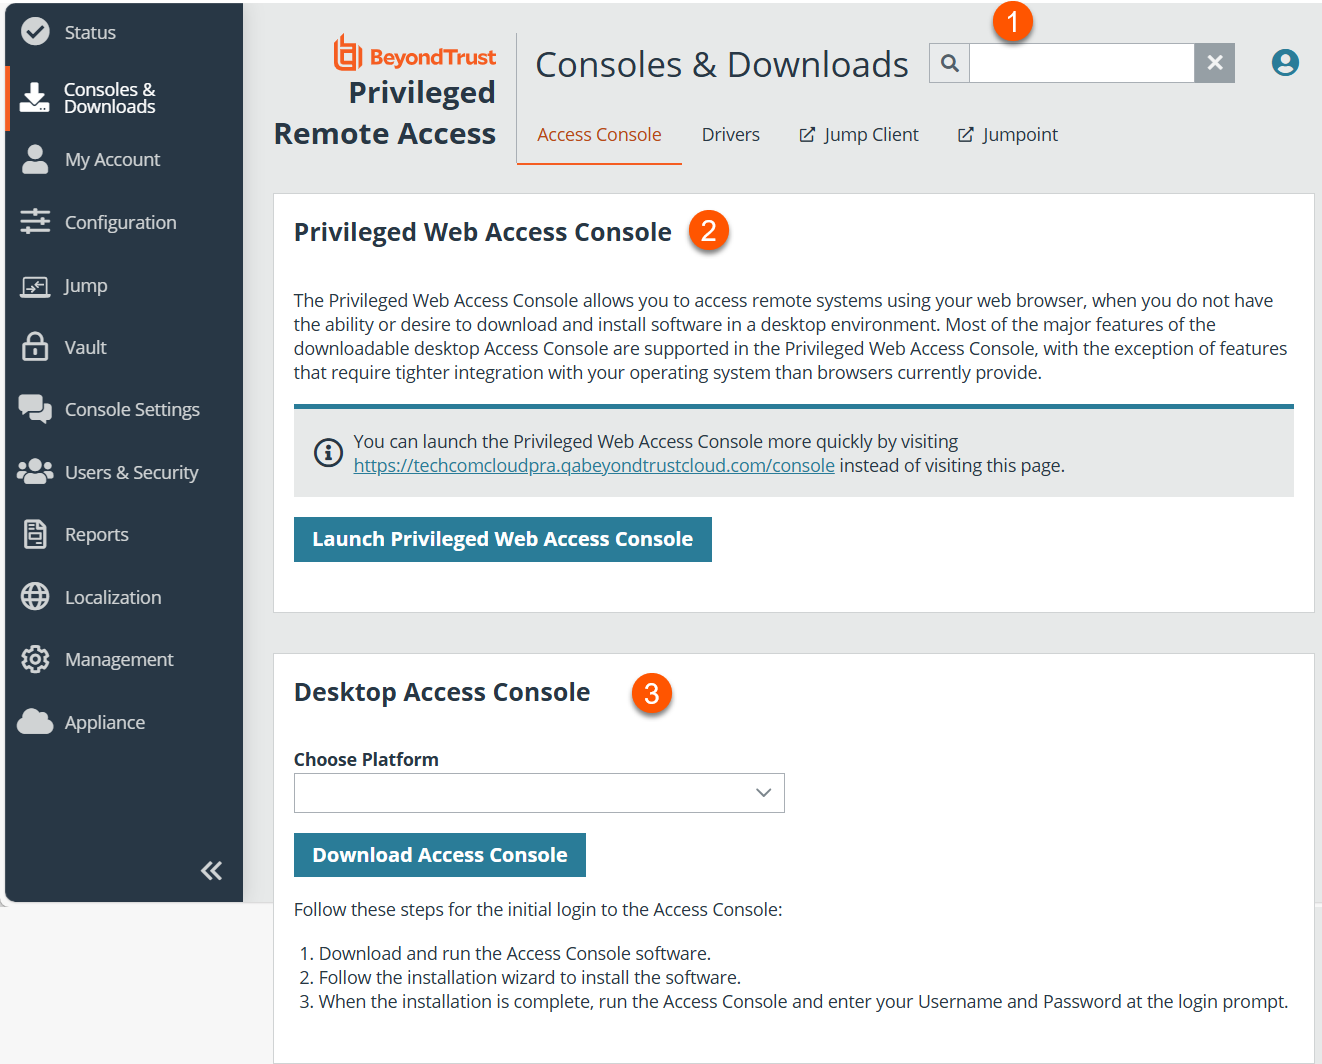Collapse the sidebar with double-chevron icon
Image resolution: width=1322 pixels, height=1064 pixels.
tap(211, 871)
